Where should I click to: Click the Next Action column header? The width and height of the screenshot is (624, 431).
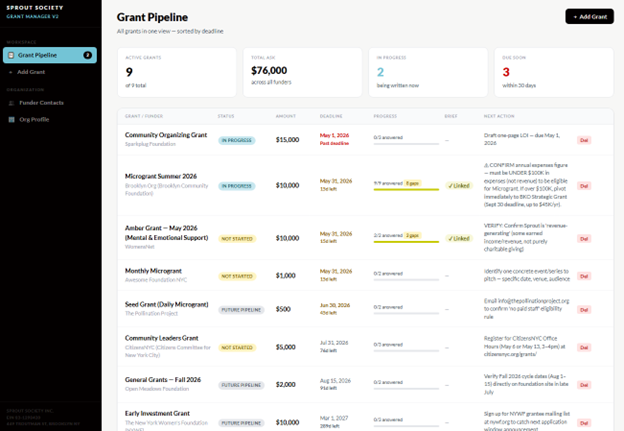click(x=499, y=116)
